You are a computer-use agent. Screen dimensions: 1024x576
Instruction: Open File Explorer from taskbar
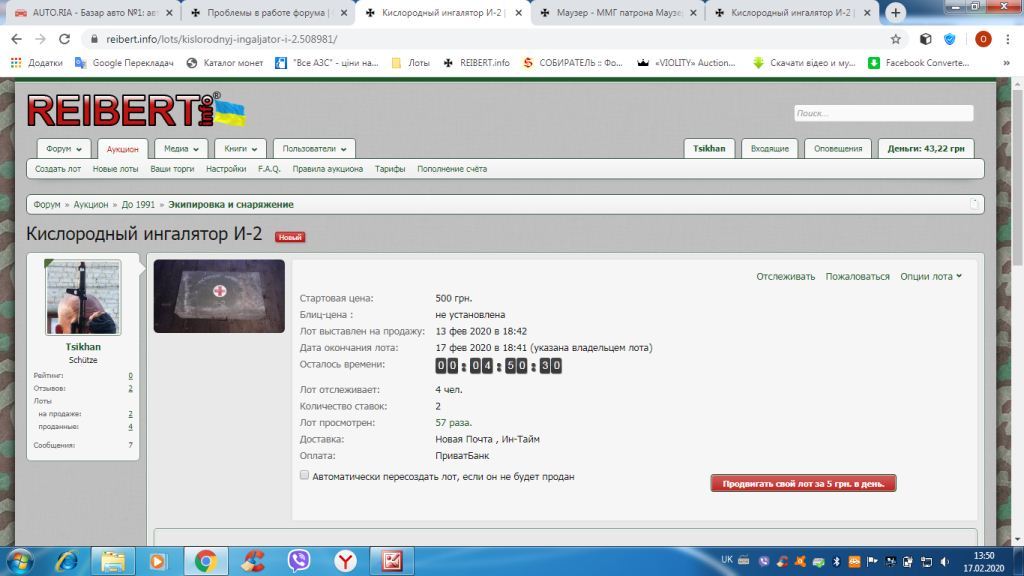pos(112,561)
